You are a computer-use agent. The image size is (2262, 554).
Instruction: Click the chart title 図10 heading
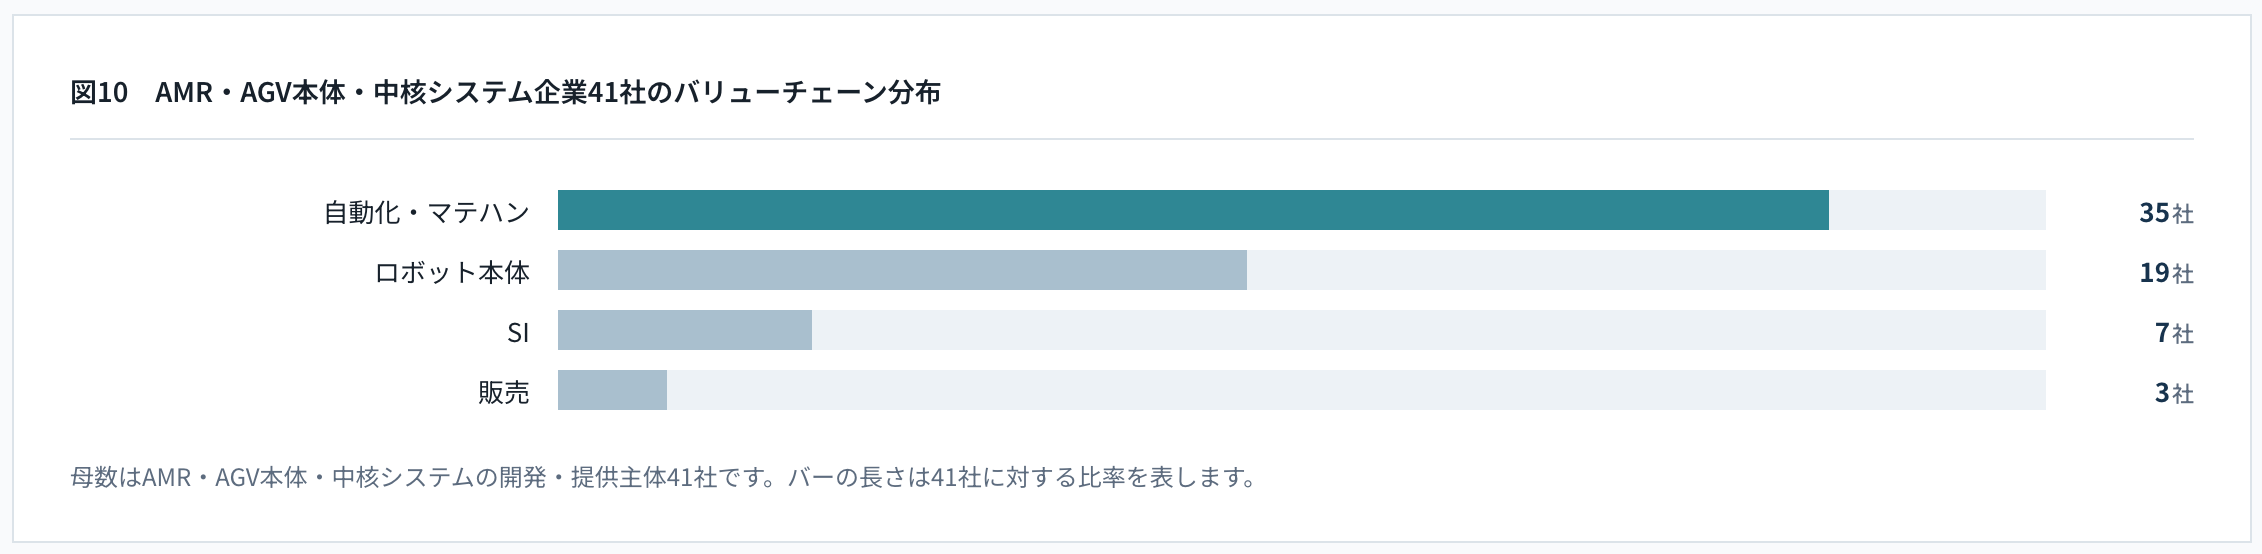point(505,92)
